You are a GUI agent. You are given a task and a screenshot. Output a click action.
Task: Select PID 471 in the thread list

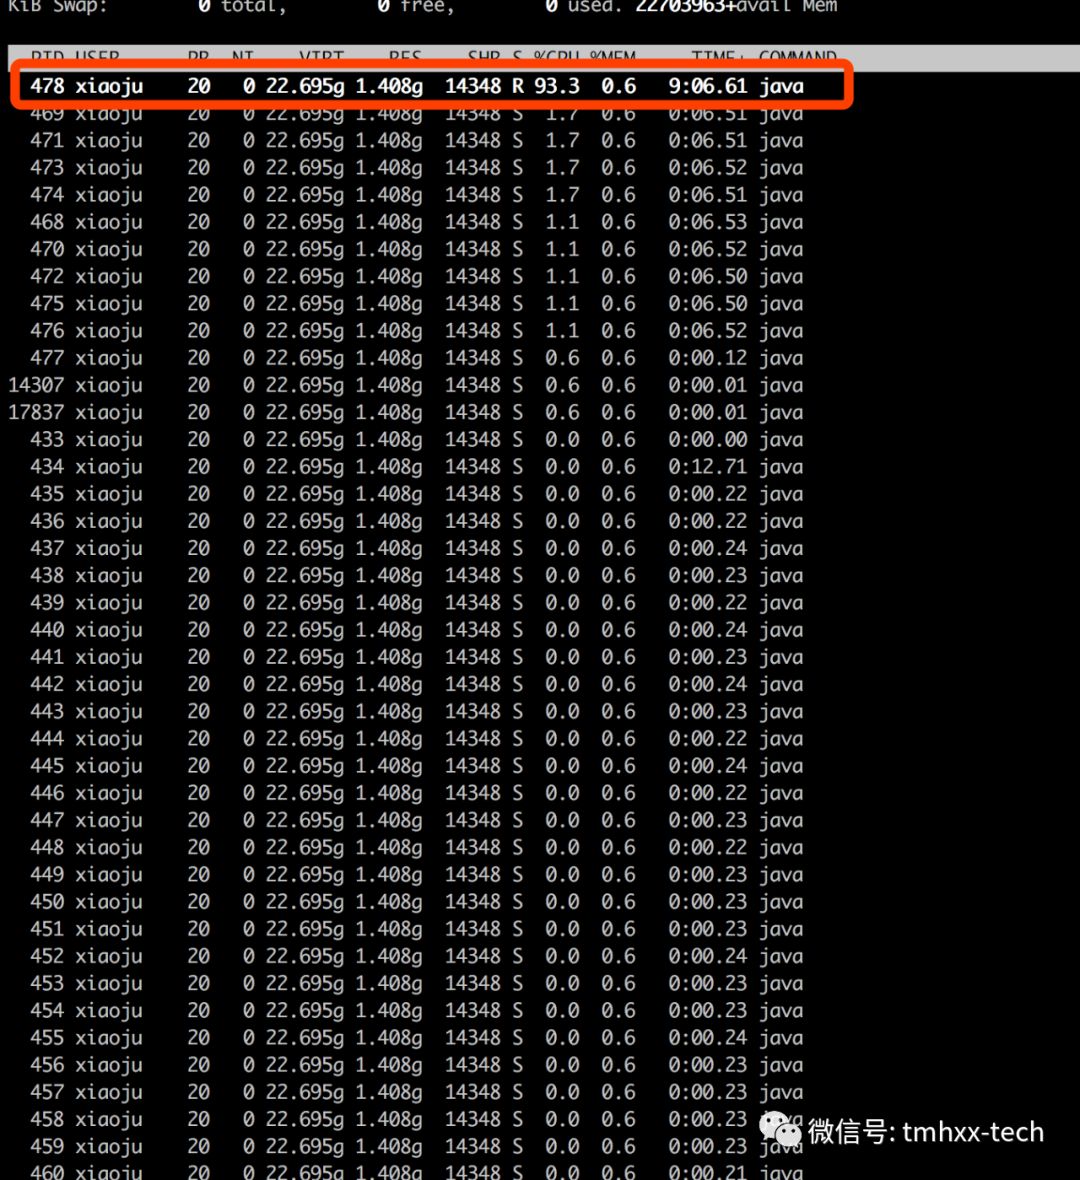coord(47,141)
